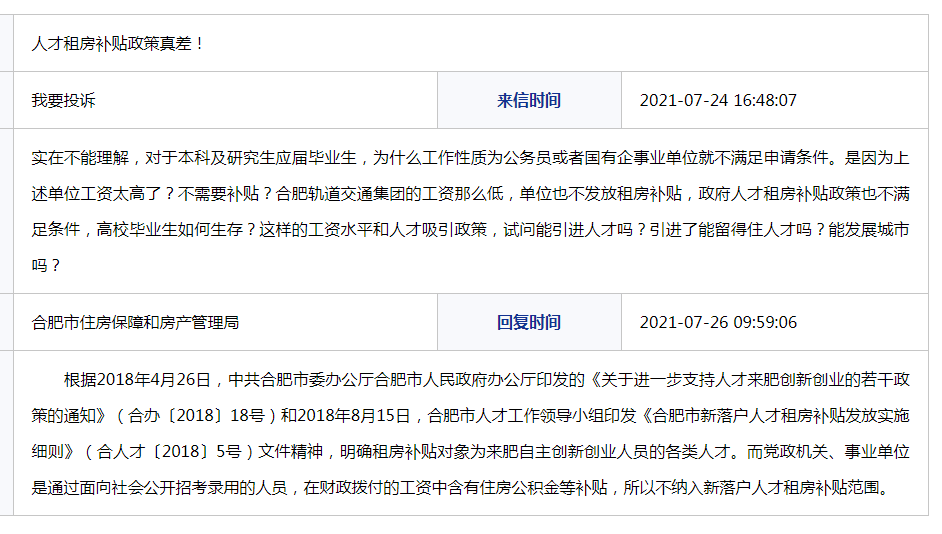Click 合肥市人才工作领导小组 in the reply
Screen dimensions: 942x534
coord(516,416)
